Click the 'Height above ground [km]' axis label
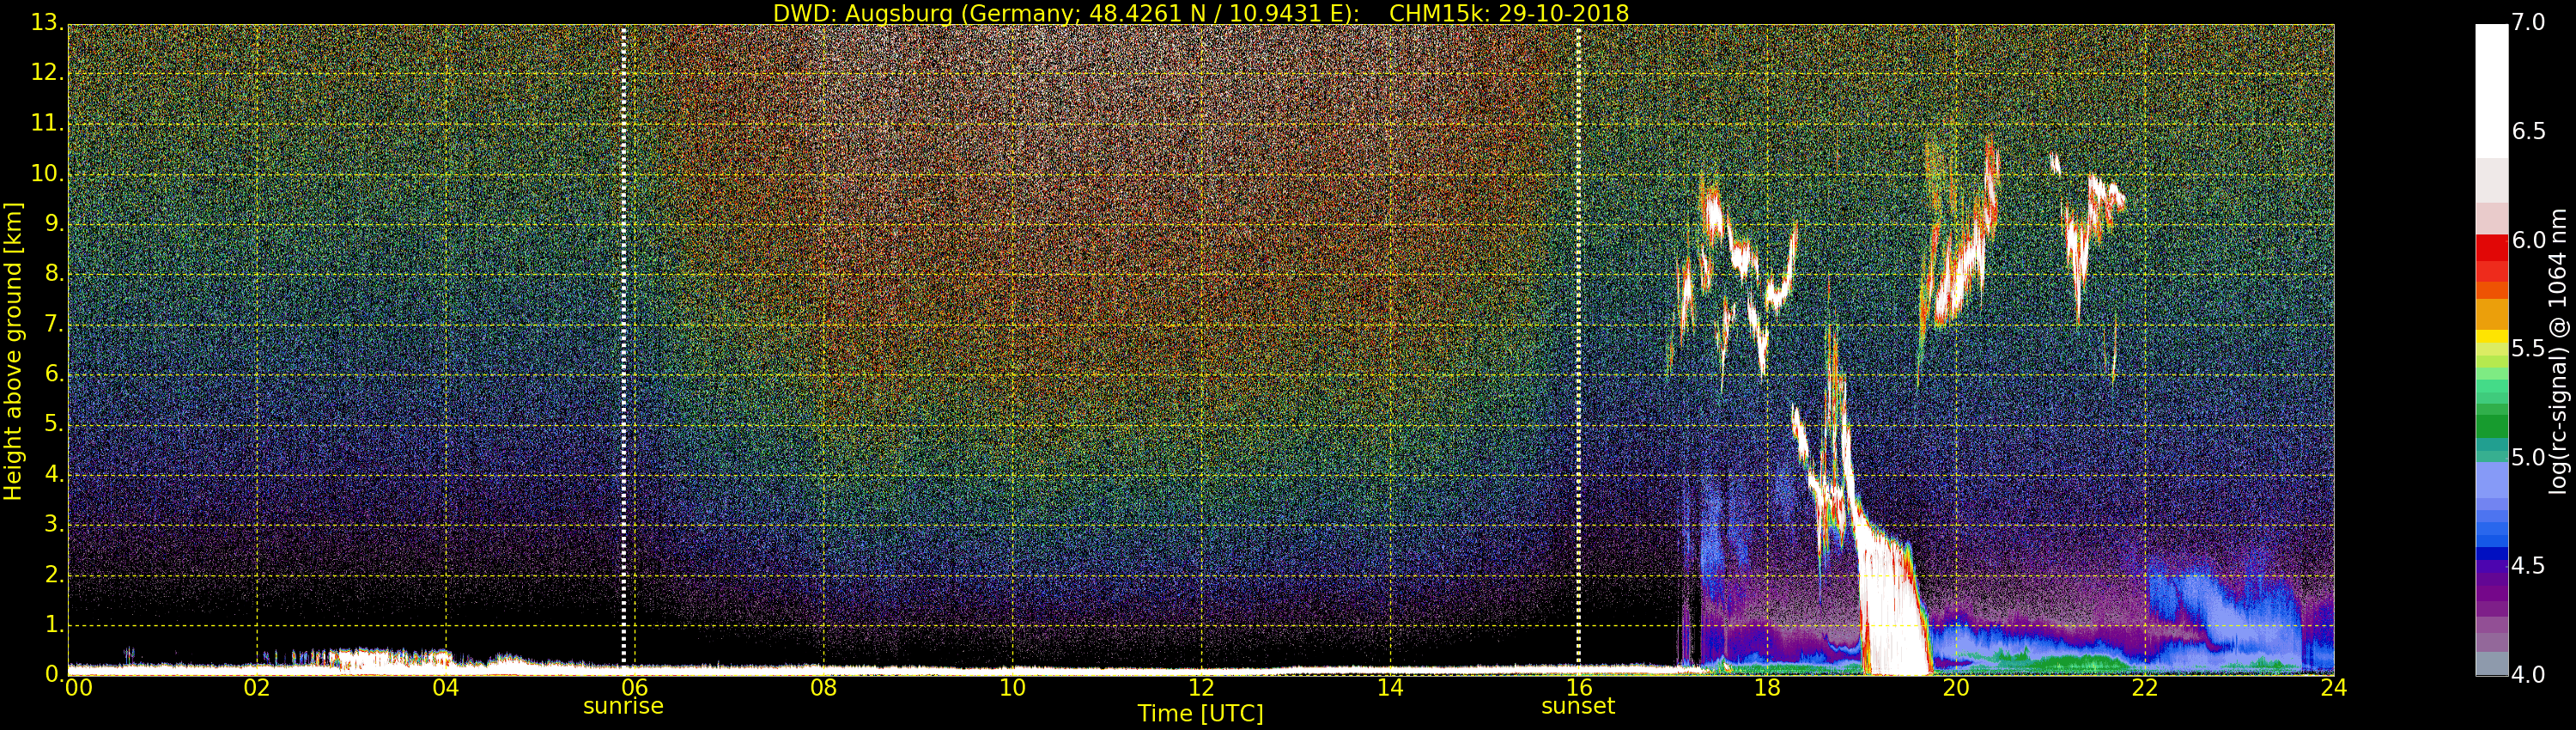 tap(13, 350)
